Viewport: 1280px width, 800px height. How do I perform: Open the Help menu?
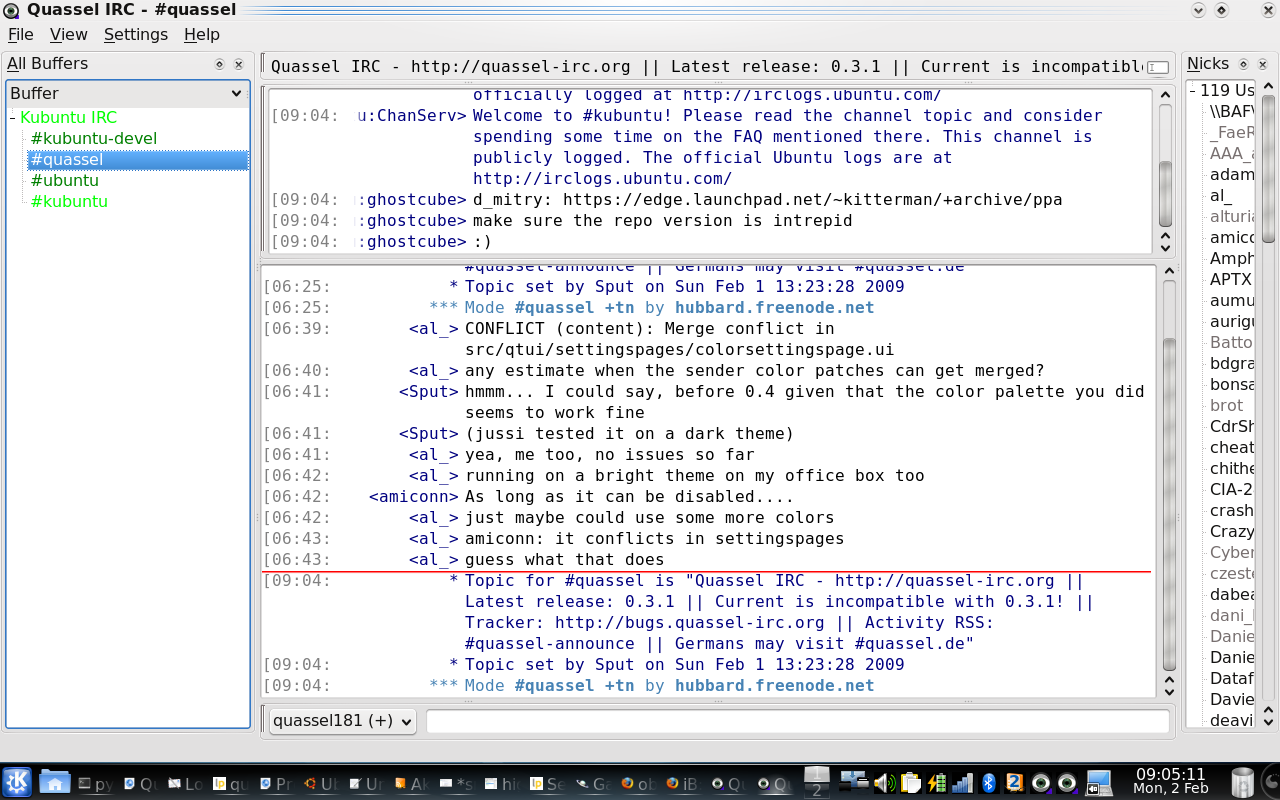click(x=202, y=34)
